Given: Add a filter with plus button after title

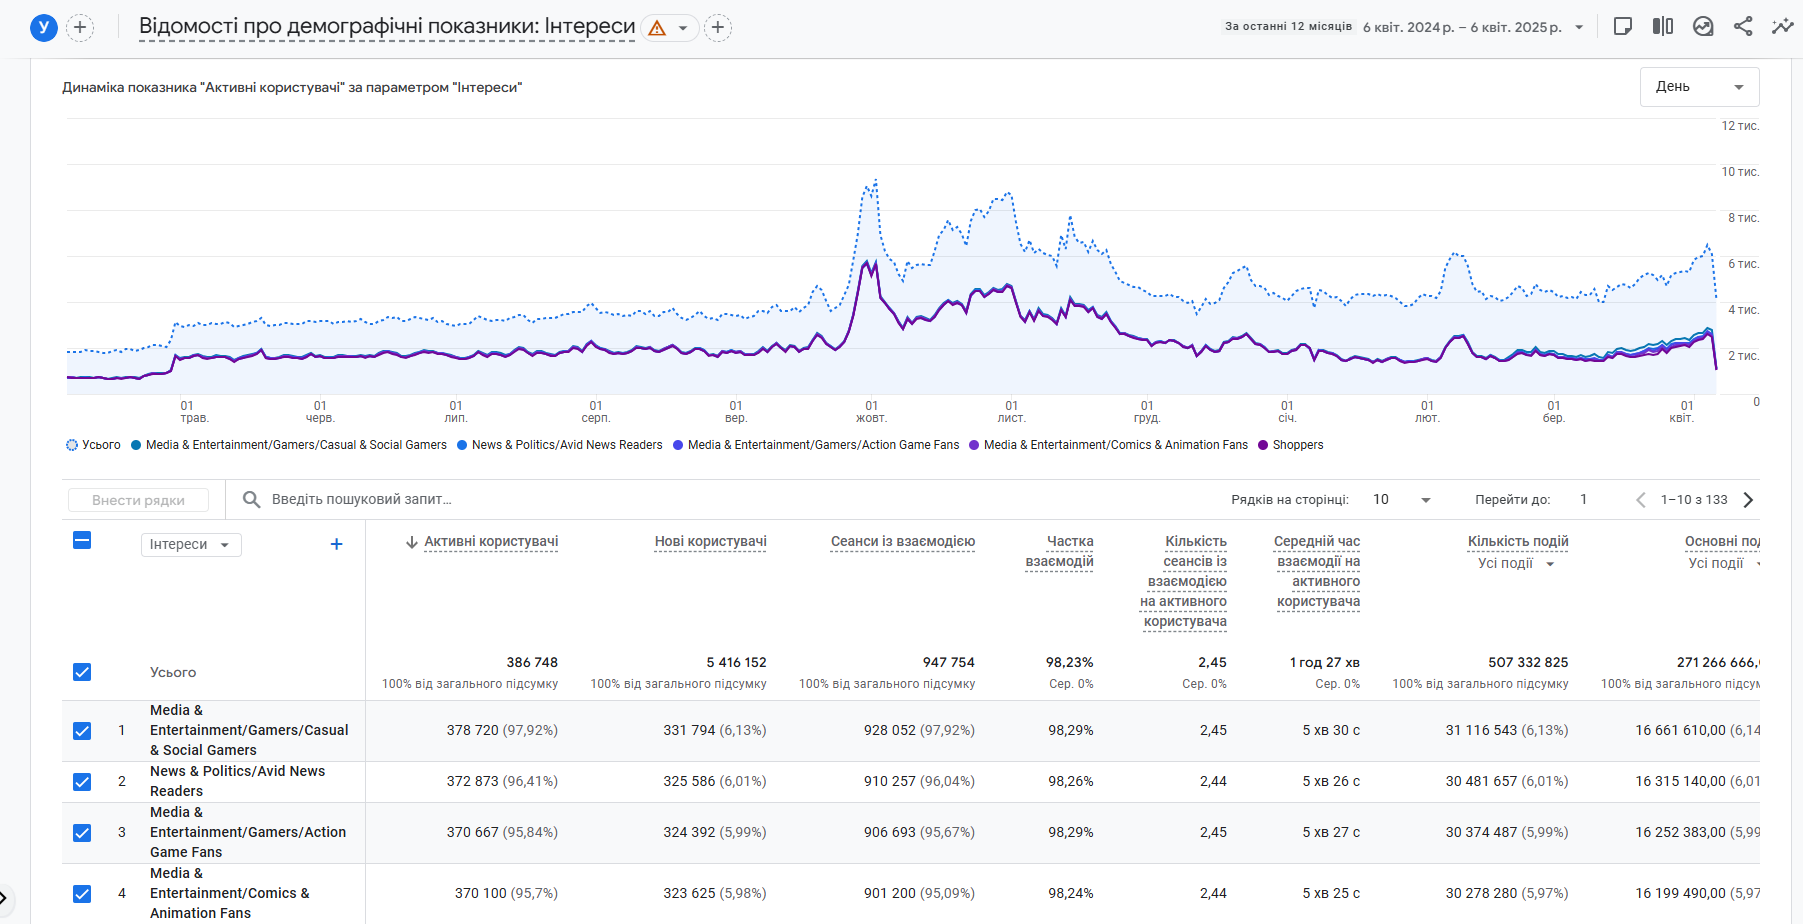Looking at the screenshot, I should coord(717,28).
